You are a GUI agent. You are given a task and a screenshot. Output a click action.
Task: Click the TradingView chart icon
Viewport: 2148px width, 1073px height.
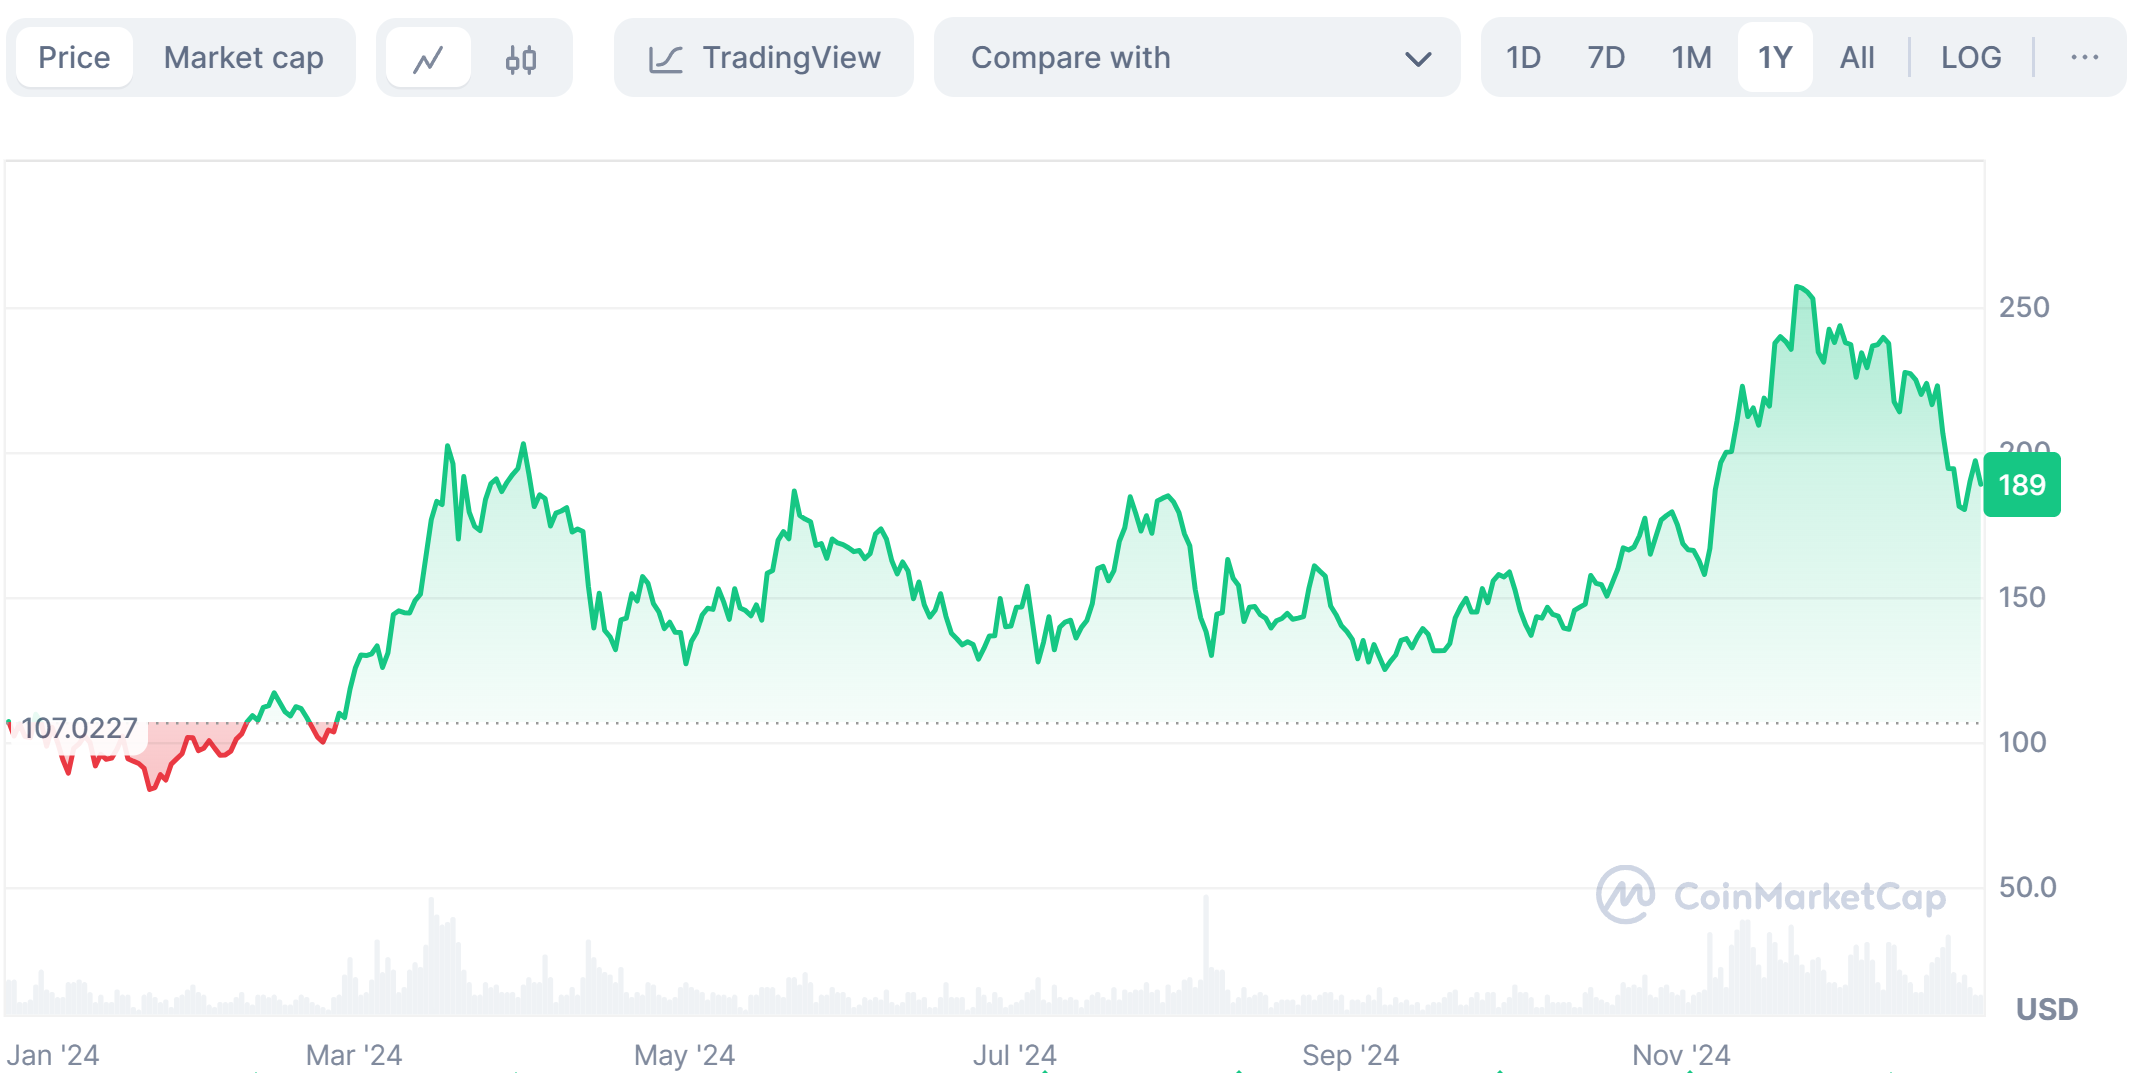click(666, 59)
